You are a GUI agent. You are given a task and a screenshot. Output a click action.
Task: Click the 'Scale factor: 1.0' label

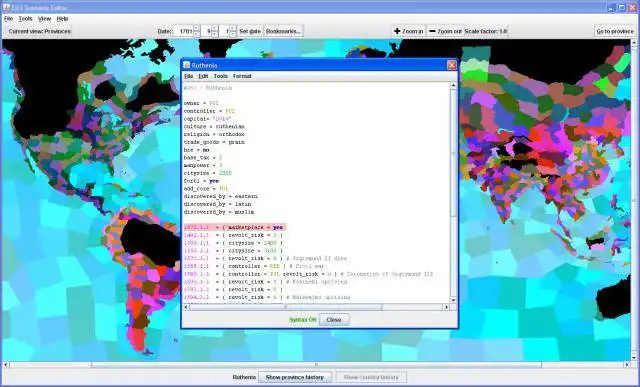pyautogui.click(x=486, y=31)
